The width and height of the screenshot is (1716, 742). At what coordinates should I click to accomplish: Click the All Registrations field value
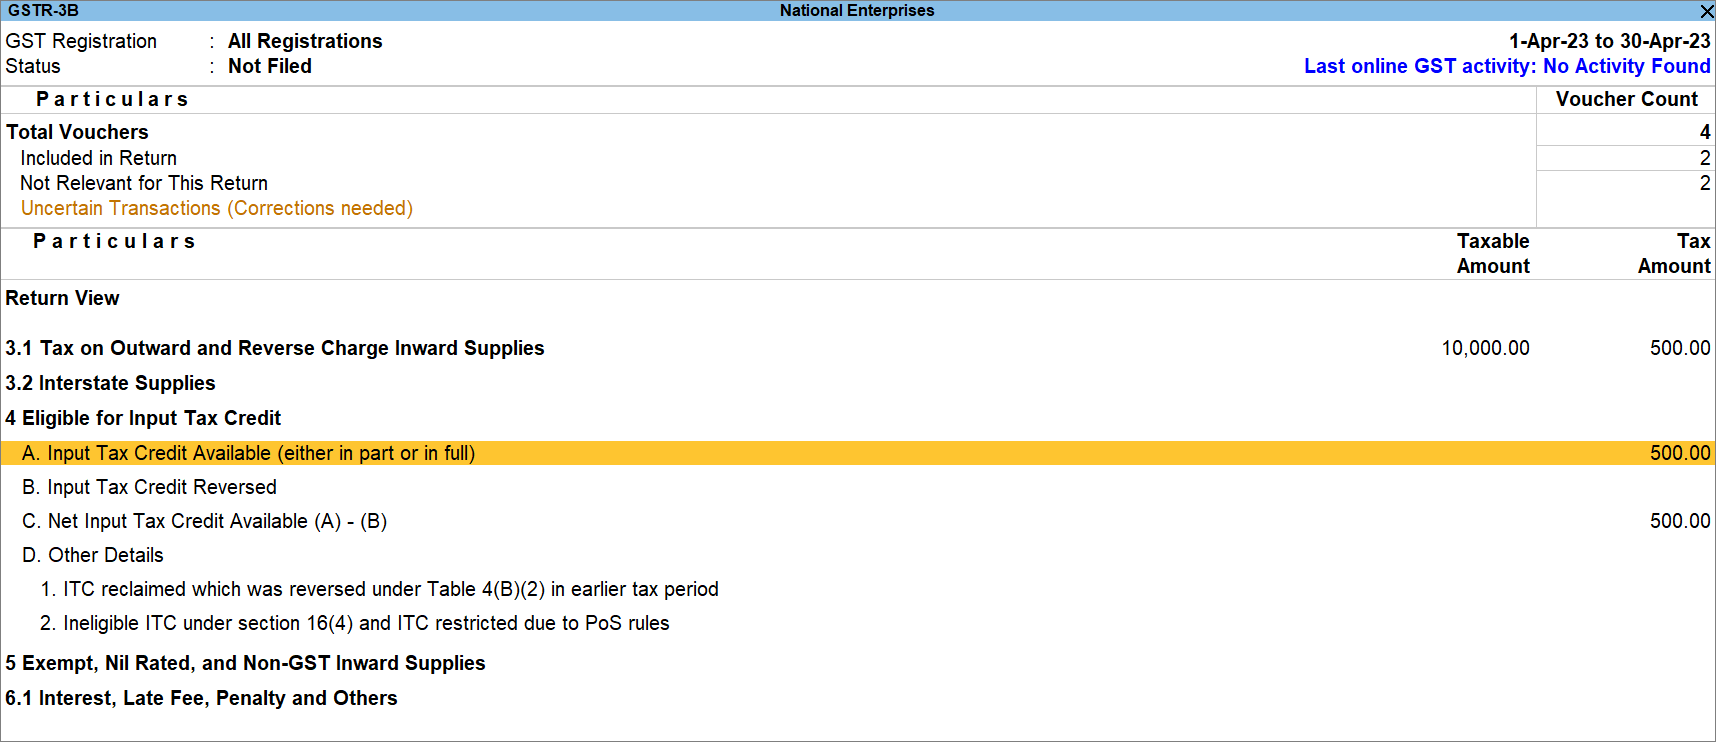(305, 41)
